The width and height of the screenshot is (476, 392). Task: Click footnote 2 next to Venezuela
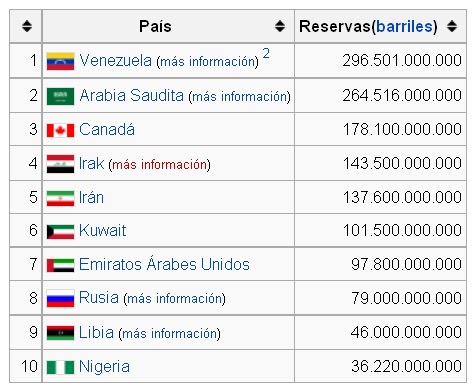(x=266, y=53)
